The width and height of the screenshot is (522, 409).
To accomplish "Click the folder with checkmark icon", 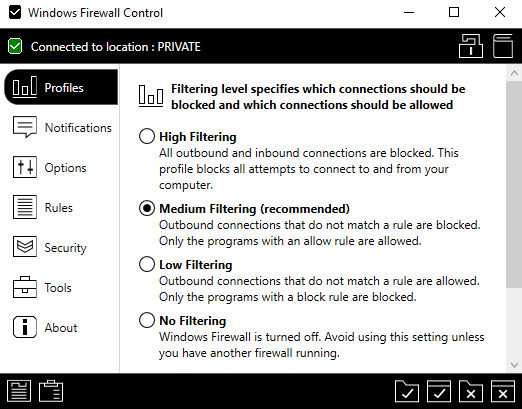I will pyautogui.click(x=407, y=391).
